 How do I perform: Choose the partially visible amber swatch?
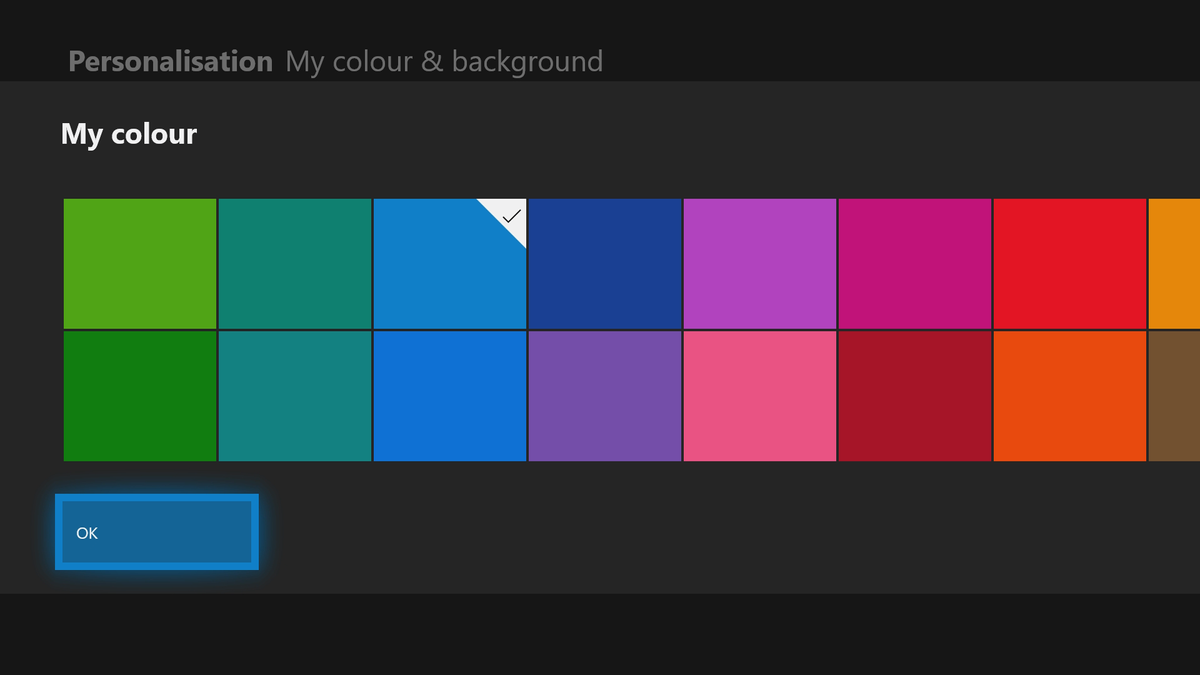(1175, 263)
